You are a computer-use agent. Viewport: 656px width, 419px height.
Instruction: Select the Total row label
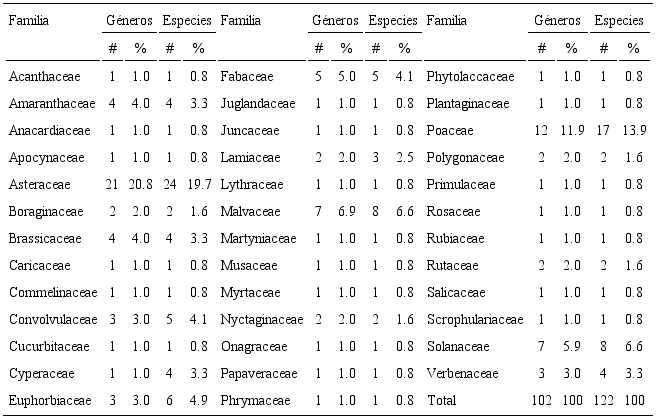pos(440,400)
